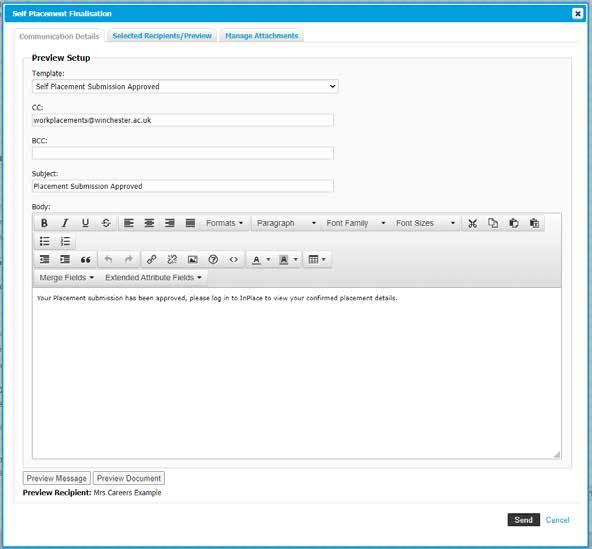Cut selected text with scissors icon
The image size is (592, 549).
point(472,223)
